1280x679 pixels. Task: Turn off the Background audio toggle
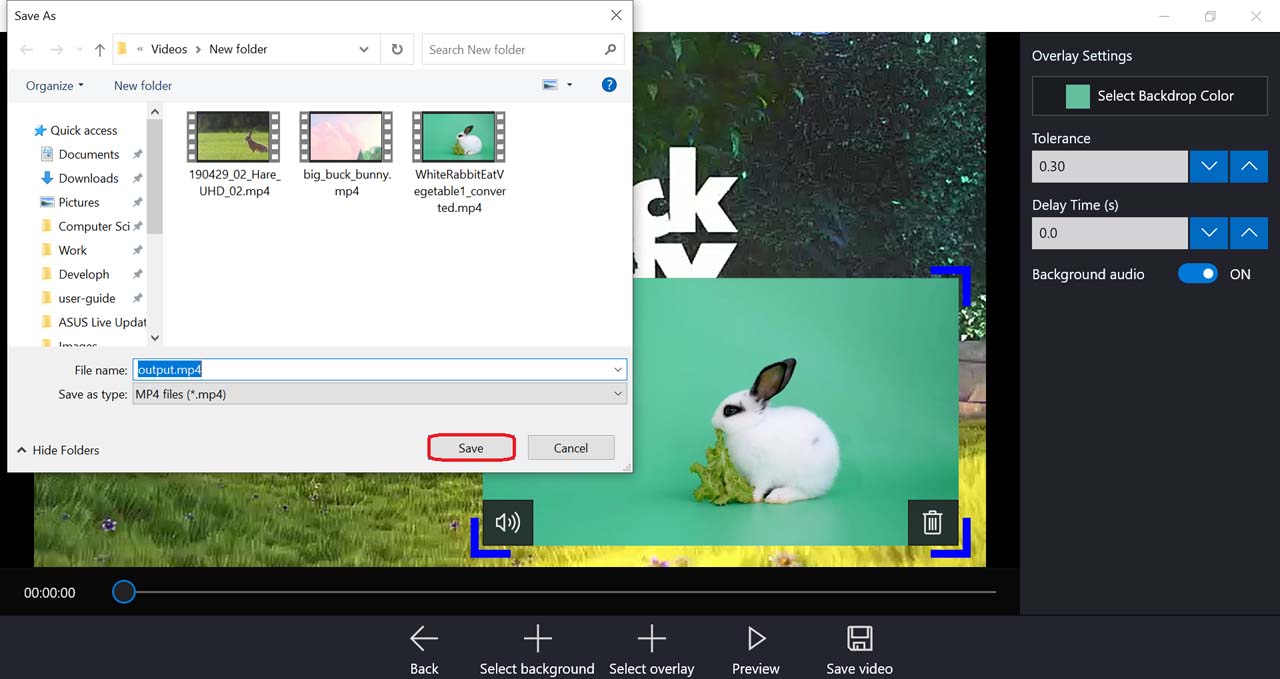click(1197, 274)
